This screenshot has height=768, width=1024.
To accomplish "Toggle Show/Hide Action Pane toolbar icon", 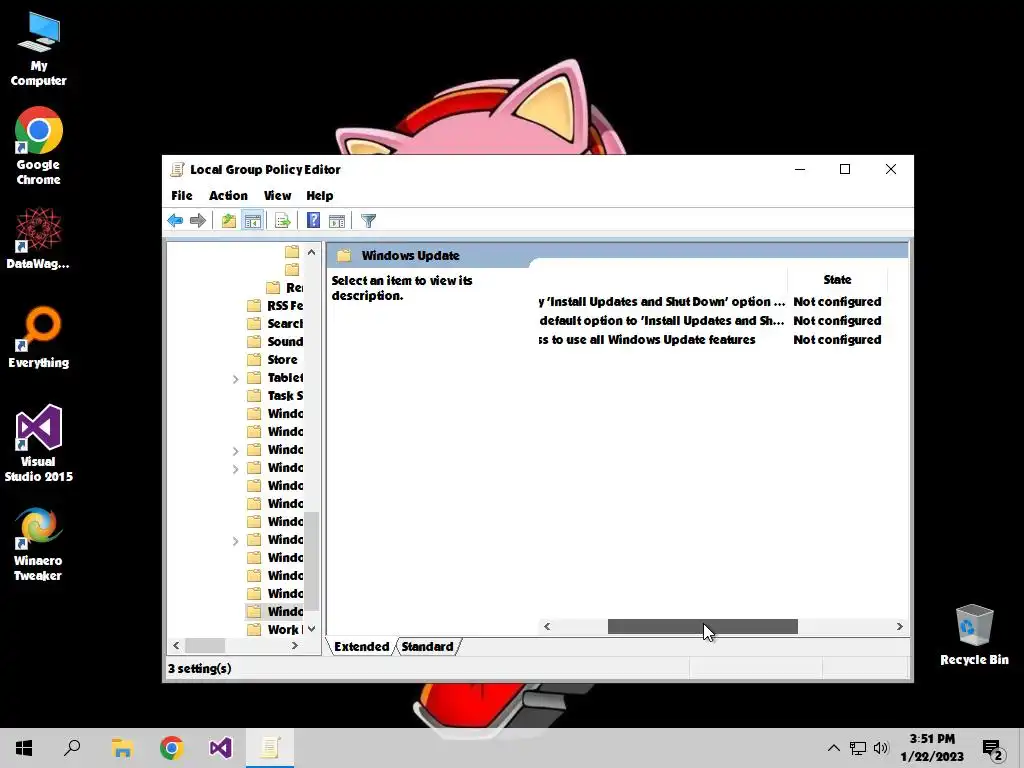I will (x=337, y=221).
